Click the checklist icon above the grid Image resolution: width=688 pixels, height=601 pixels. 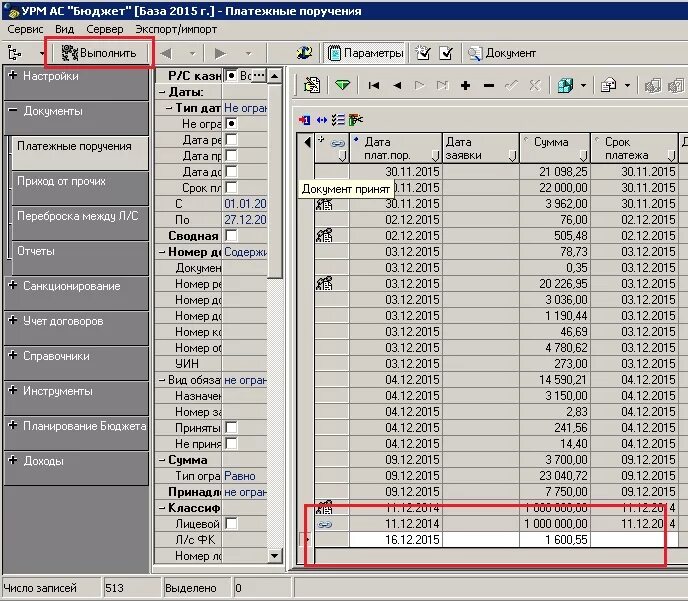coord(338,120)
